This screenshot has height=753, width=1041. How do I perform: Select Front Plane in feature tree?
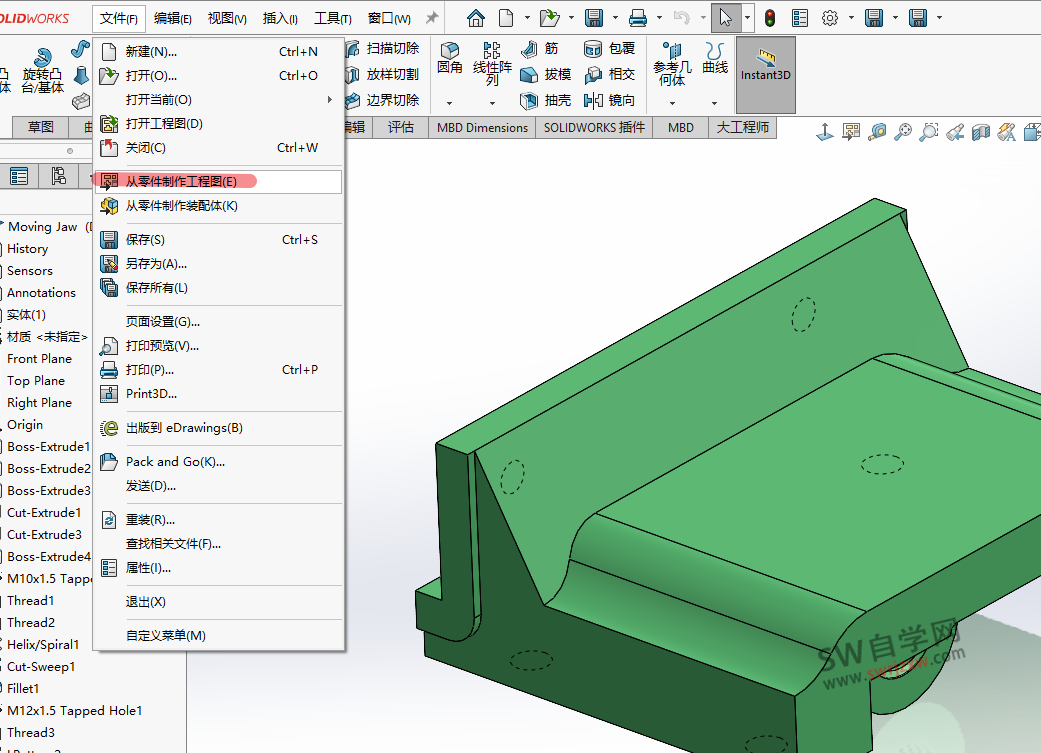coord(39,359)
